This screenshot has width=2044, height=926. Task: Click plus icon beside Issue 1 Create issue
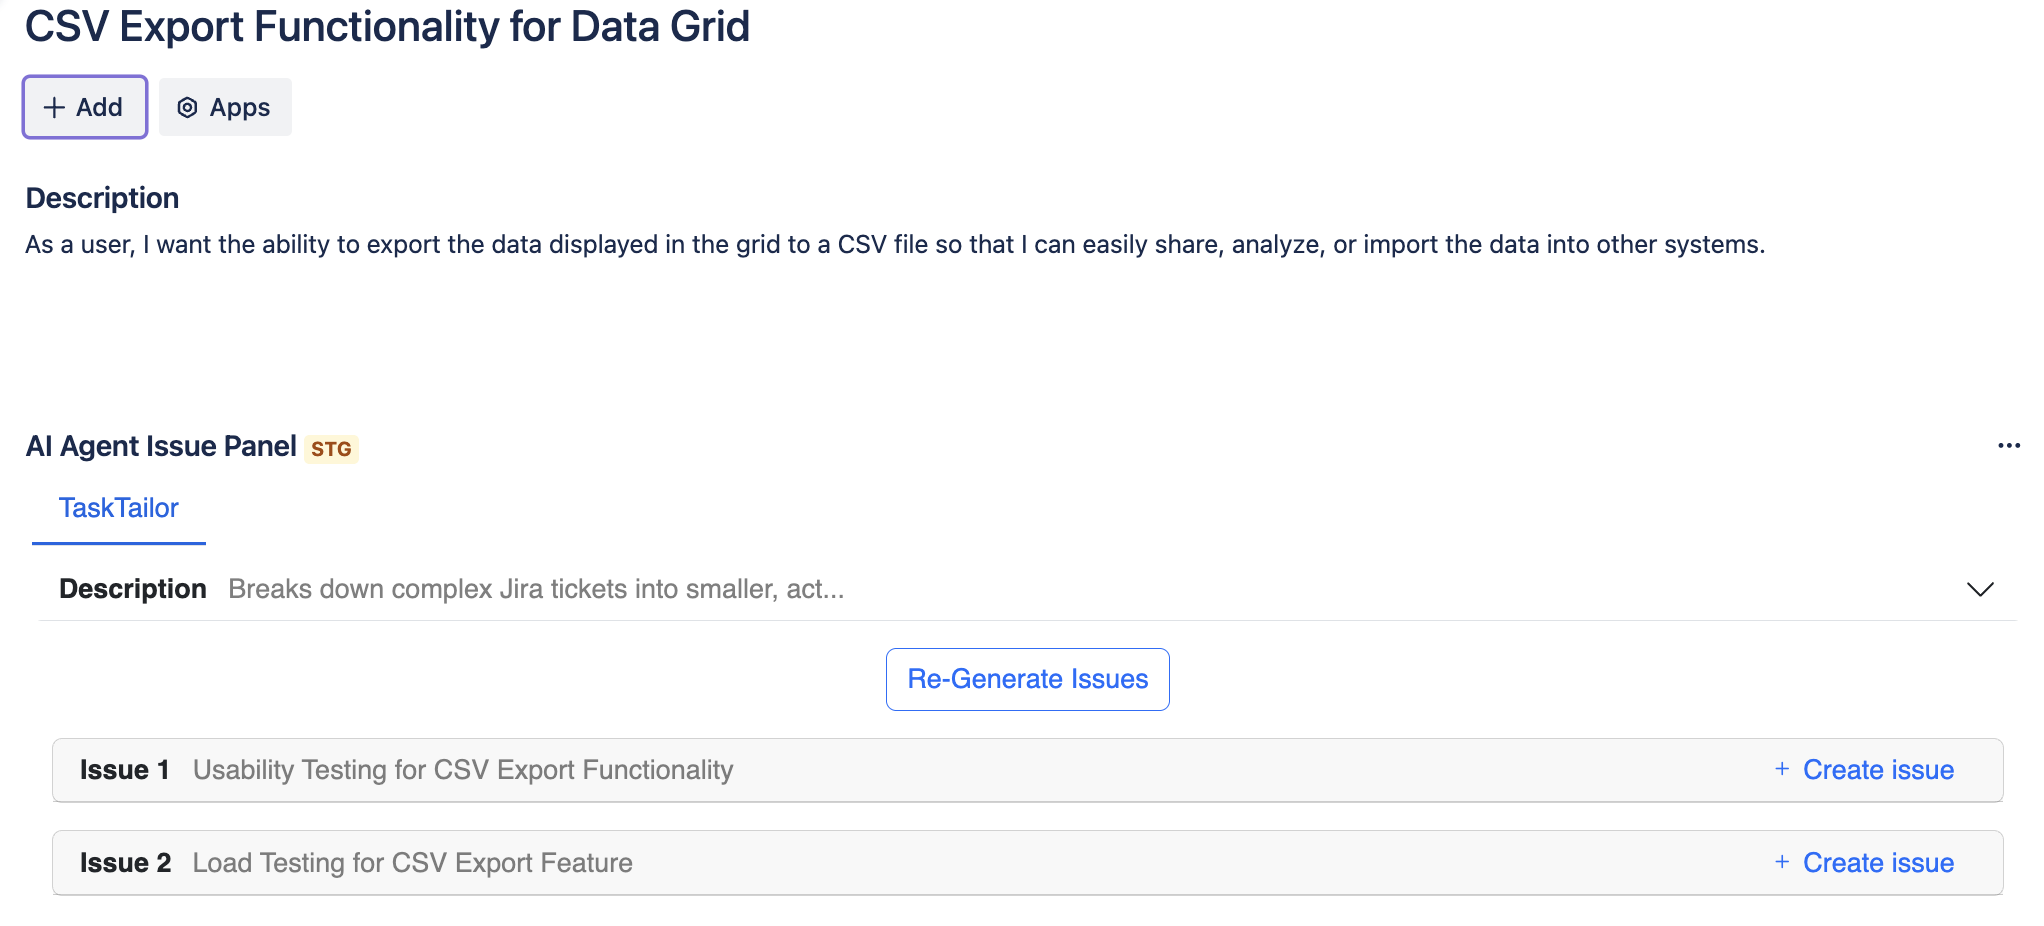1781,769
